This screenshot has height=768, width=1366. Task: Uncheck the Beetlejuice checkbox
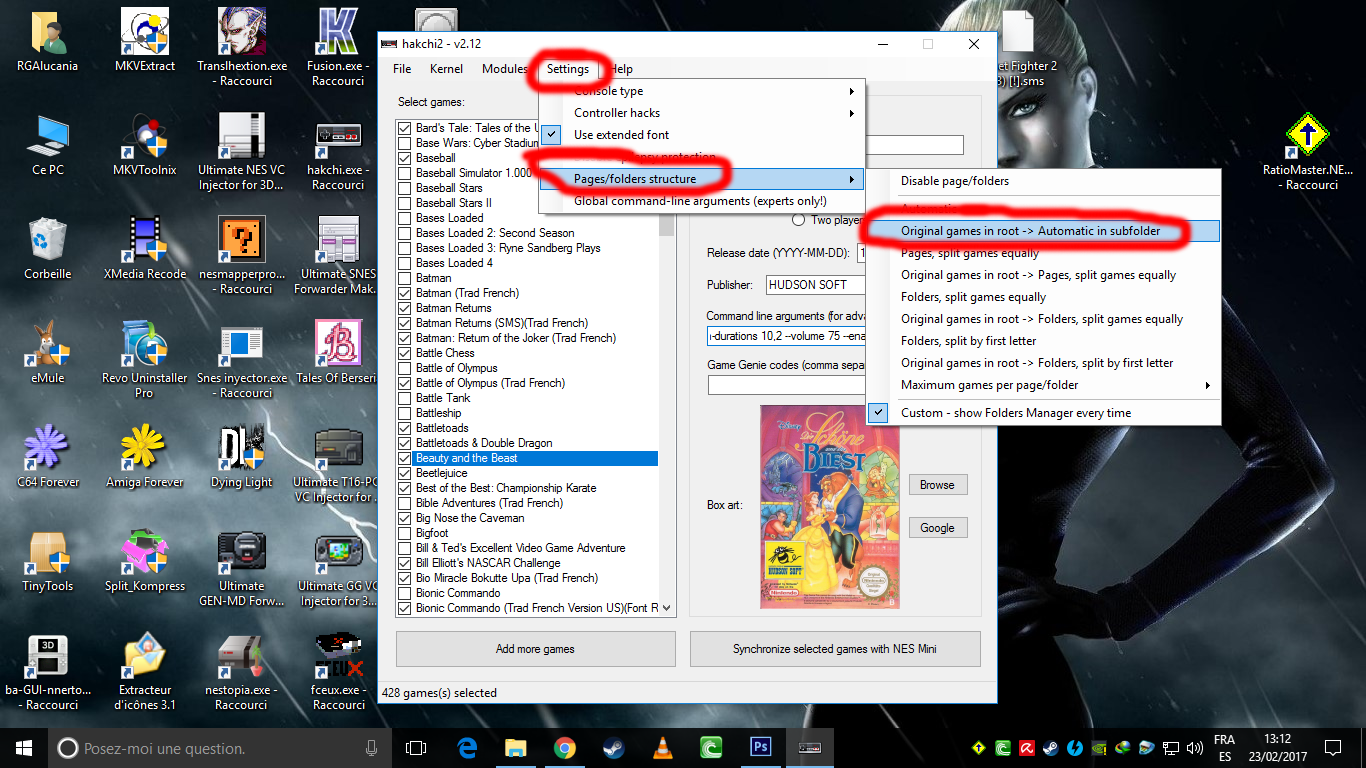(x=404, y=473)
